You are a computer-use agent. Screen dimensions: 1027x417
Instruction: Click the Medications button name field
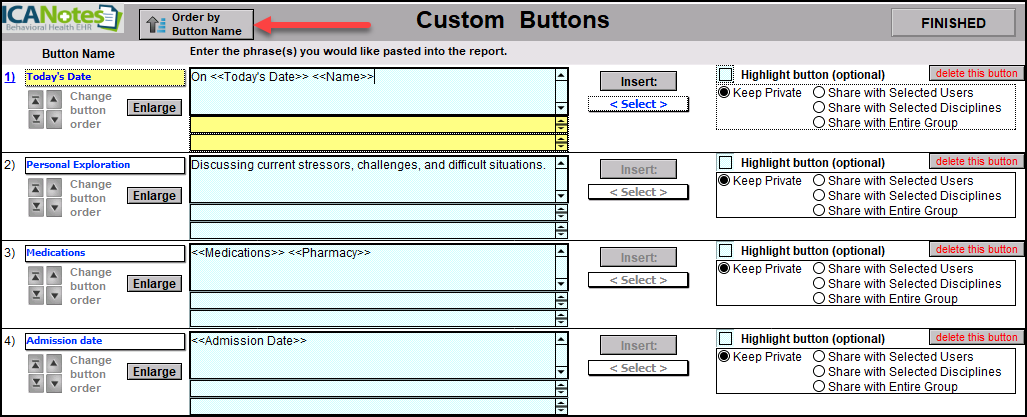point(104,253)
